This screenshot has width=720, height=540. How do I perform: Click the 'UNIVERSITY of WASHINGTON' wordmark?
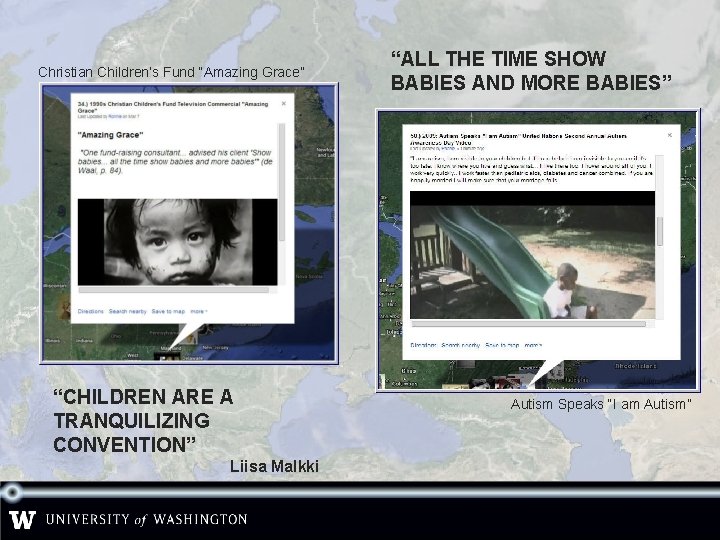tap(146, 519)
